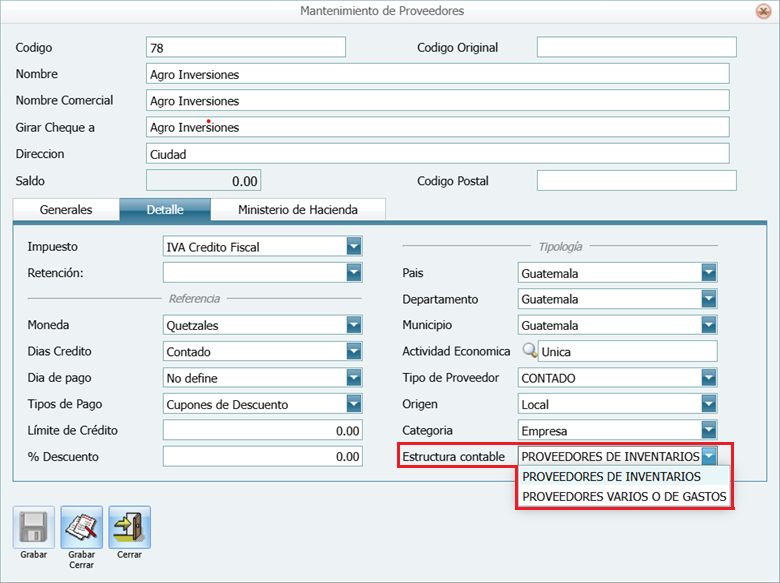Open the Origen dropdown showing Local
Image resolution: width=780 pixels, height=583 pixels.
click(x=709, y=404)
